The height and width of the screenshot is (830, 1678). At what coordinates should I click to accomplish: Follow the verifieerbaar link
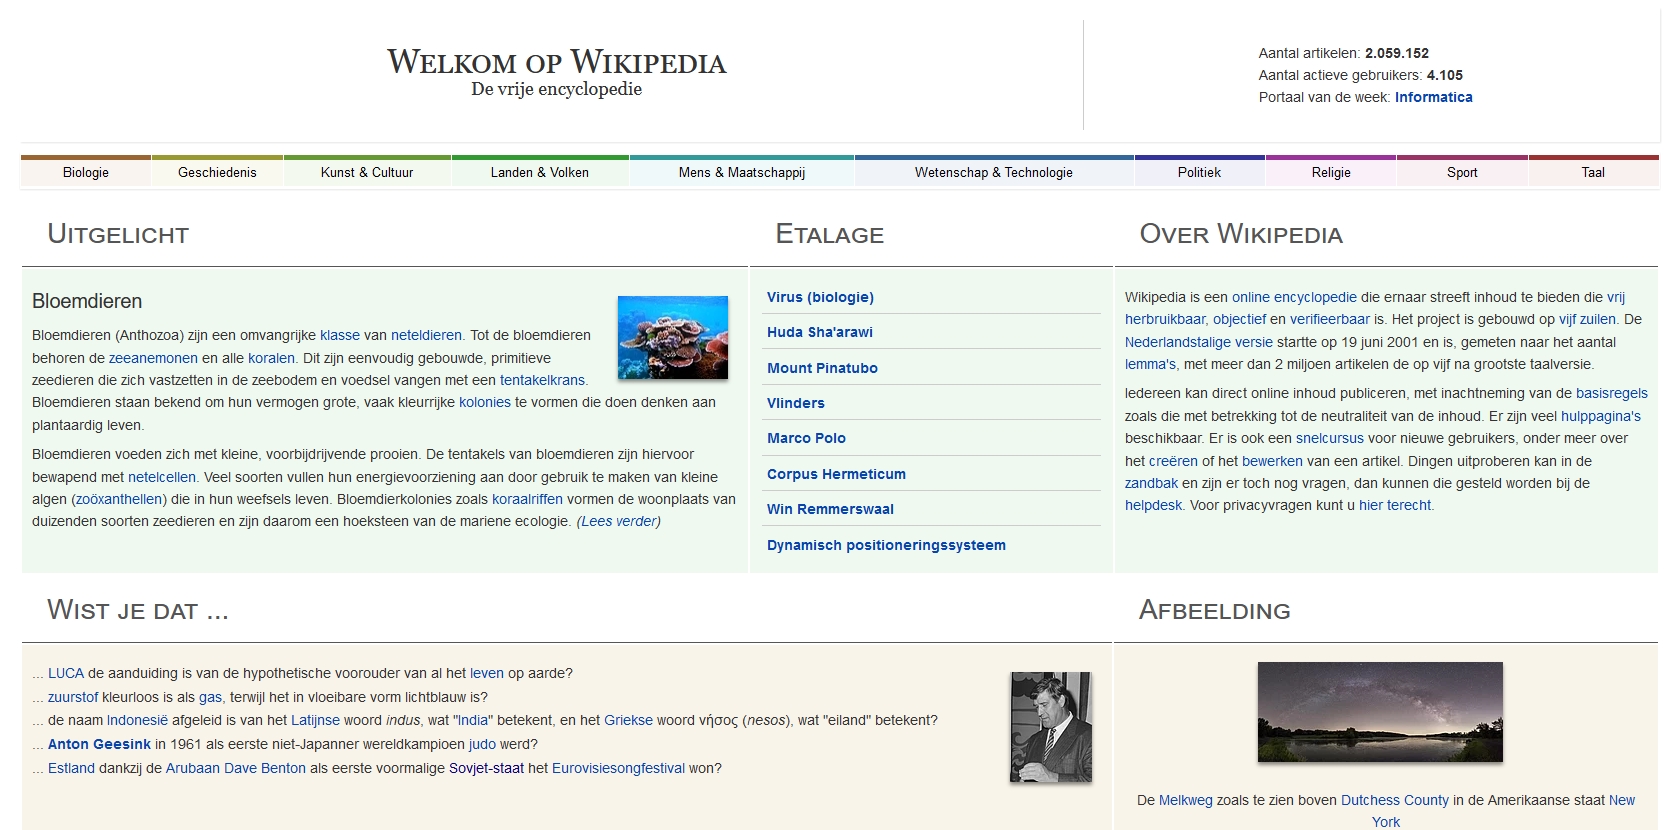pyautogui.click(x=1330, y=319)
